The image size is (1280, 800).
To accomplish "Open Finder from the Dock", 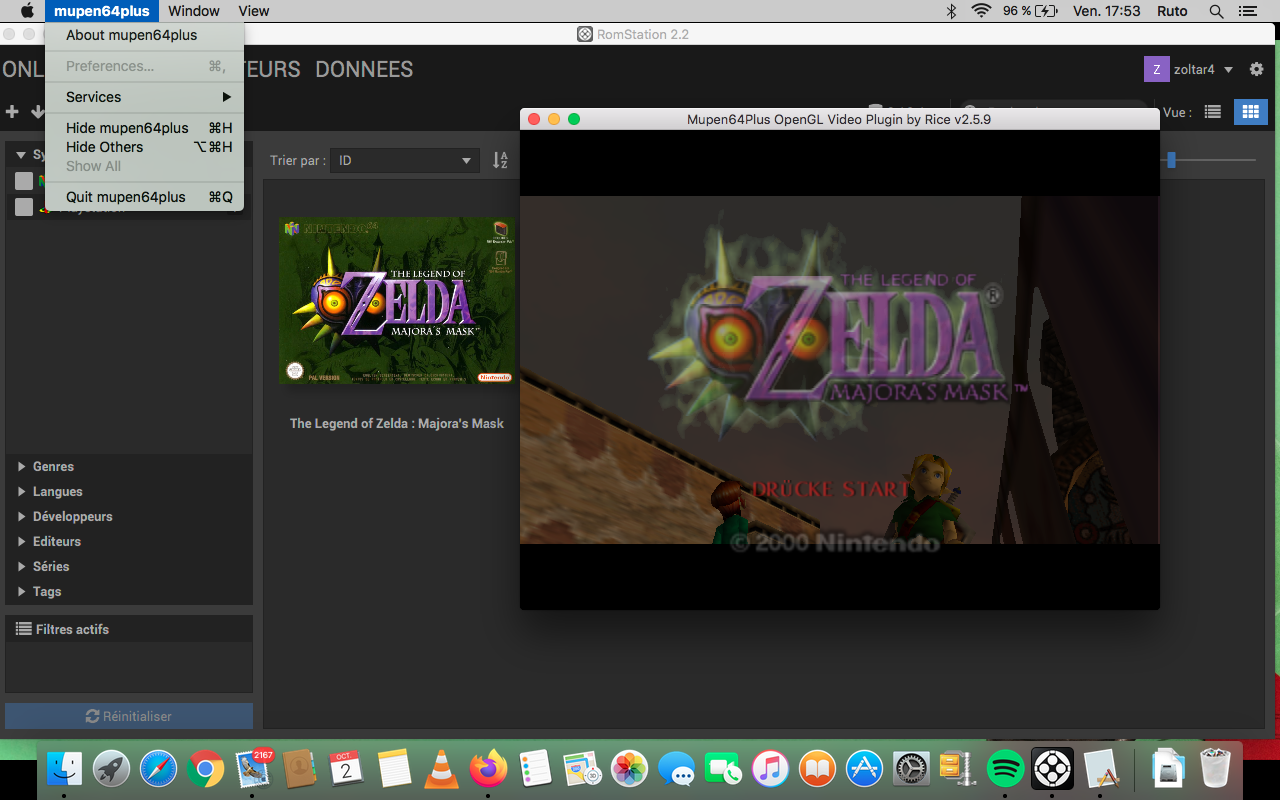I will 65,768.
